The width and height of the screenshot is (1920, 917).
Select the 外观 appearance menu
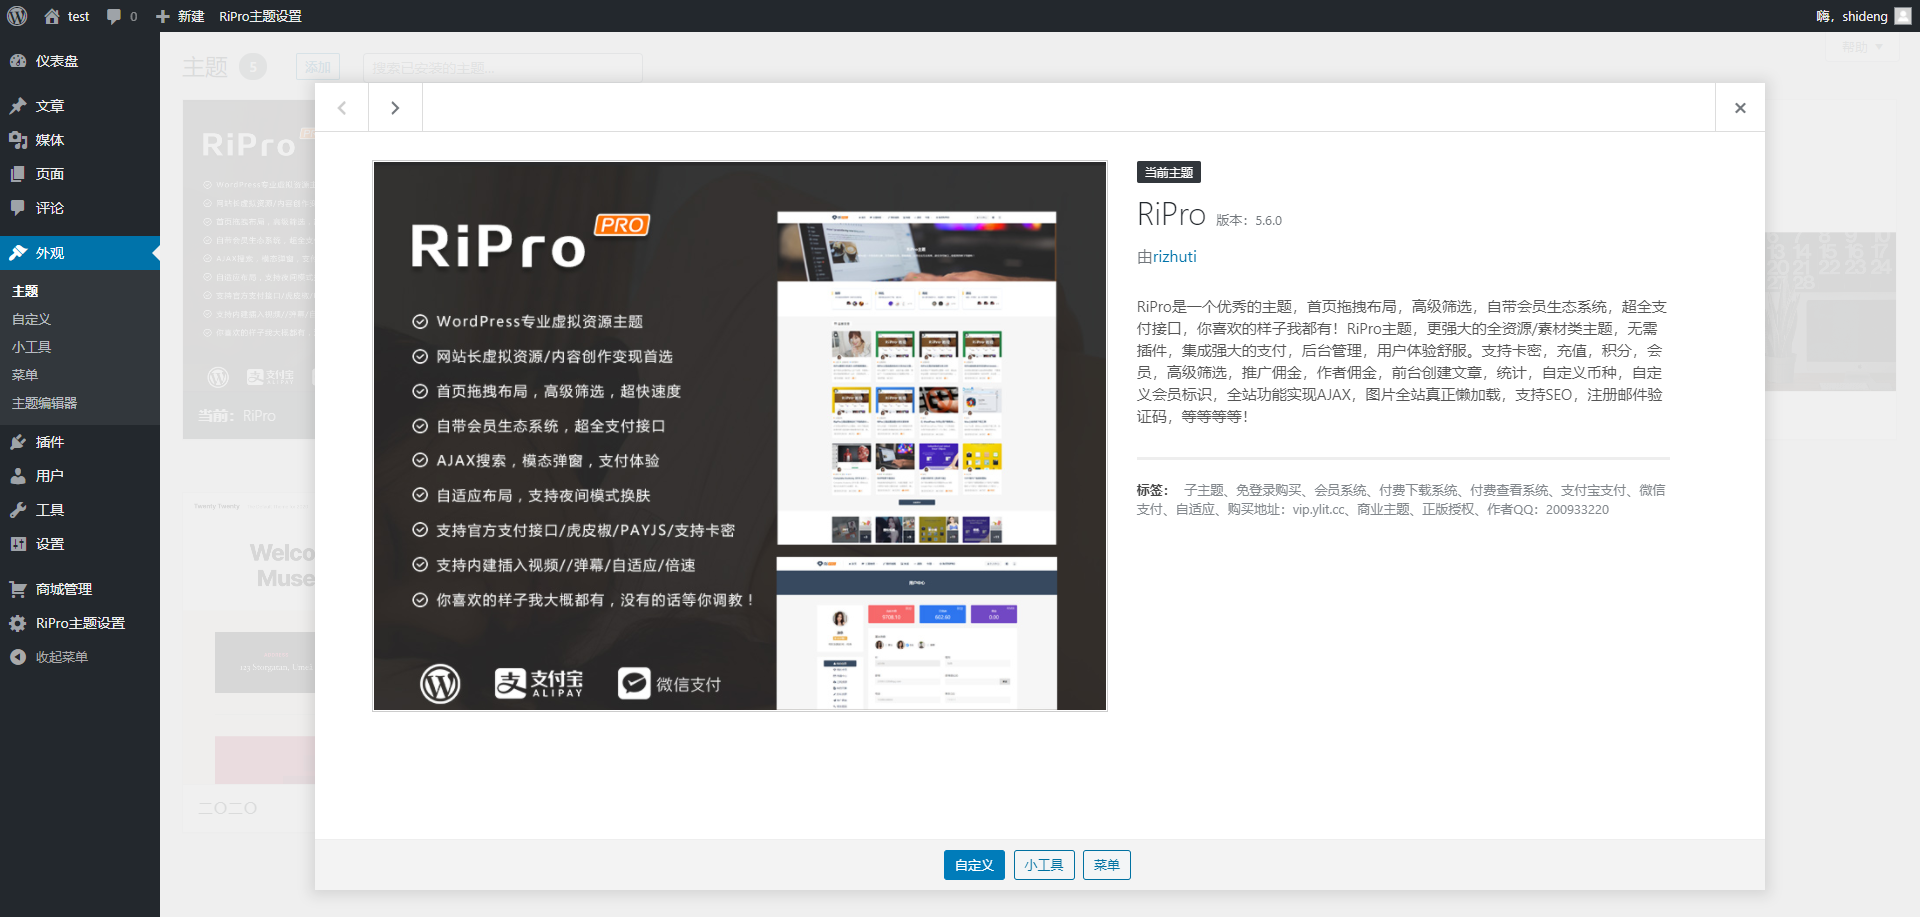click(80, 253)
